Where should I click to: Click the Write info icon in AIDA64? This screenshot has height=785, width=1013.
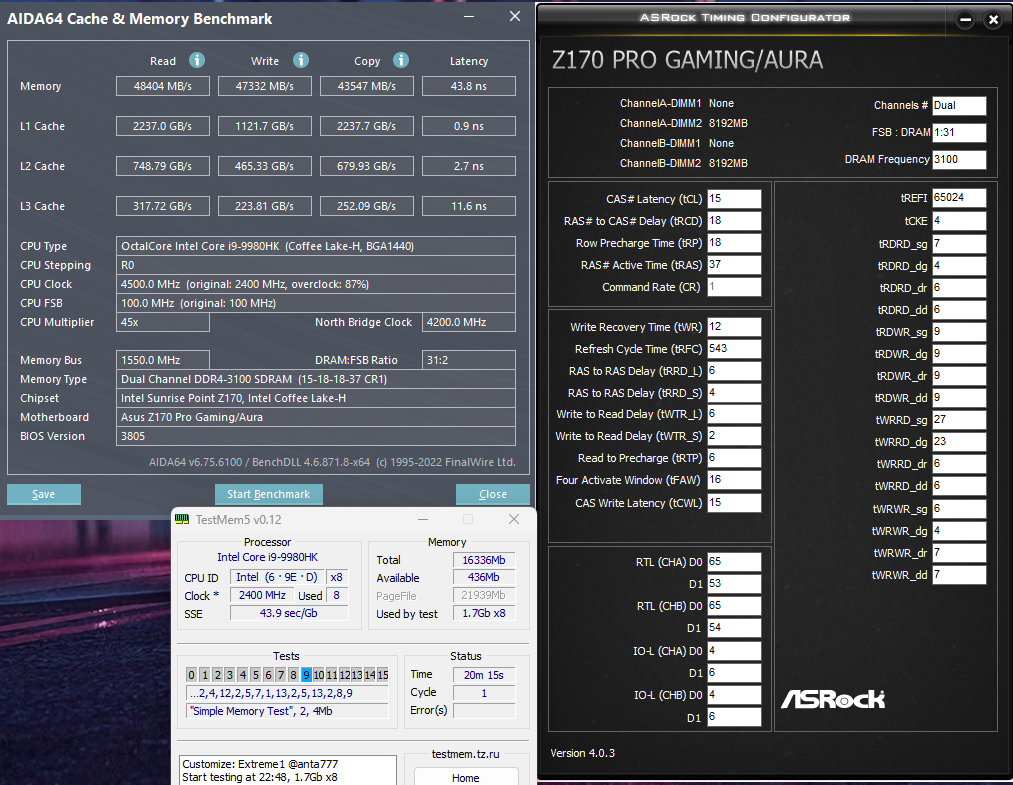click(x=301, y=60)
